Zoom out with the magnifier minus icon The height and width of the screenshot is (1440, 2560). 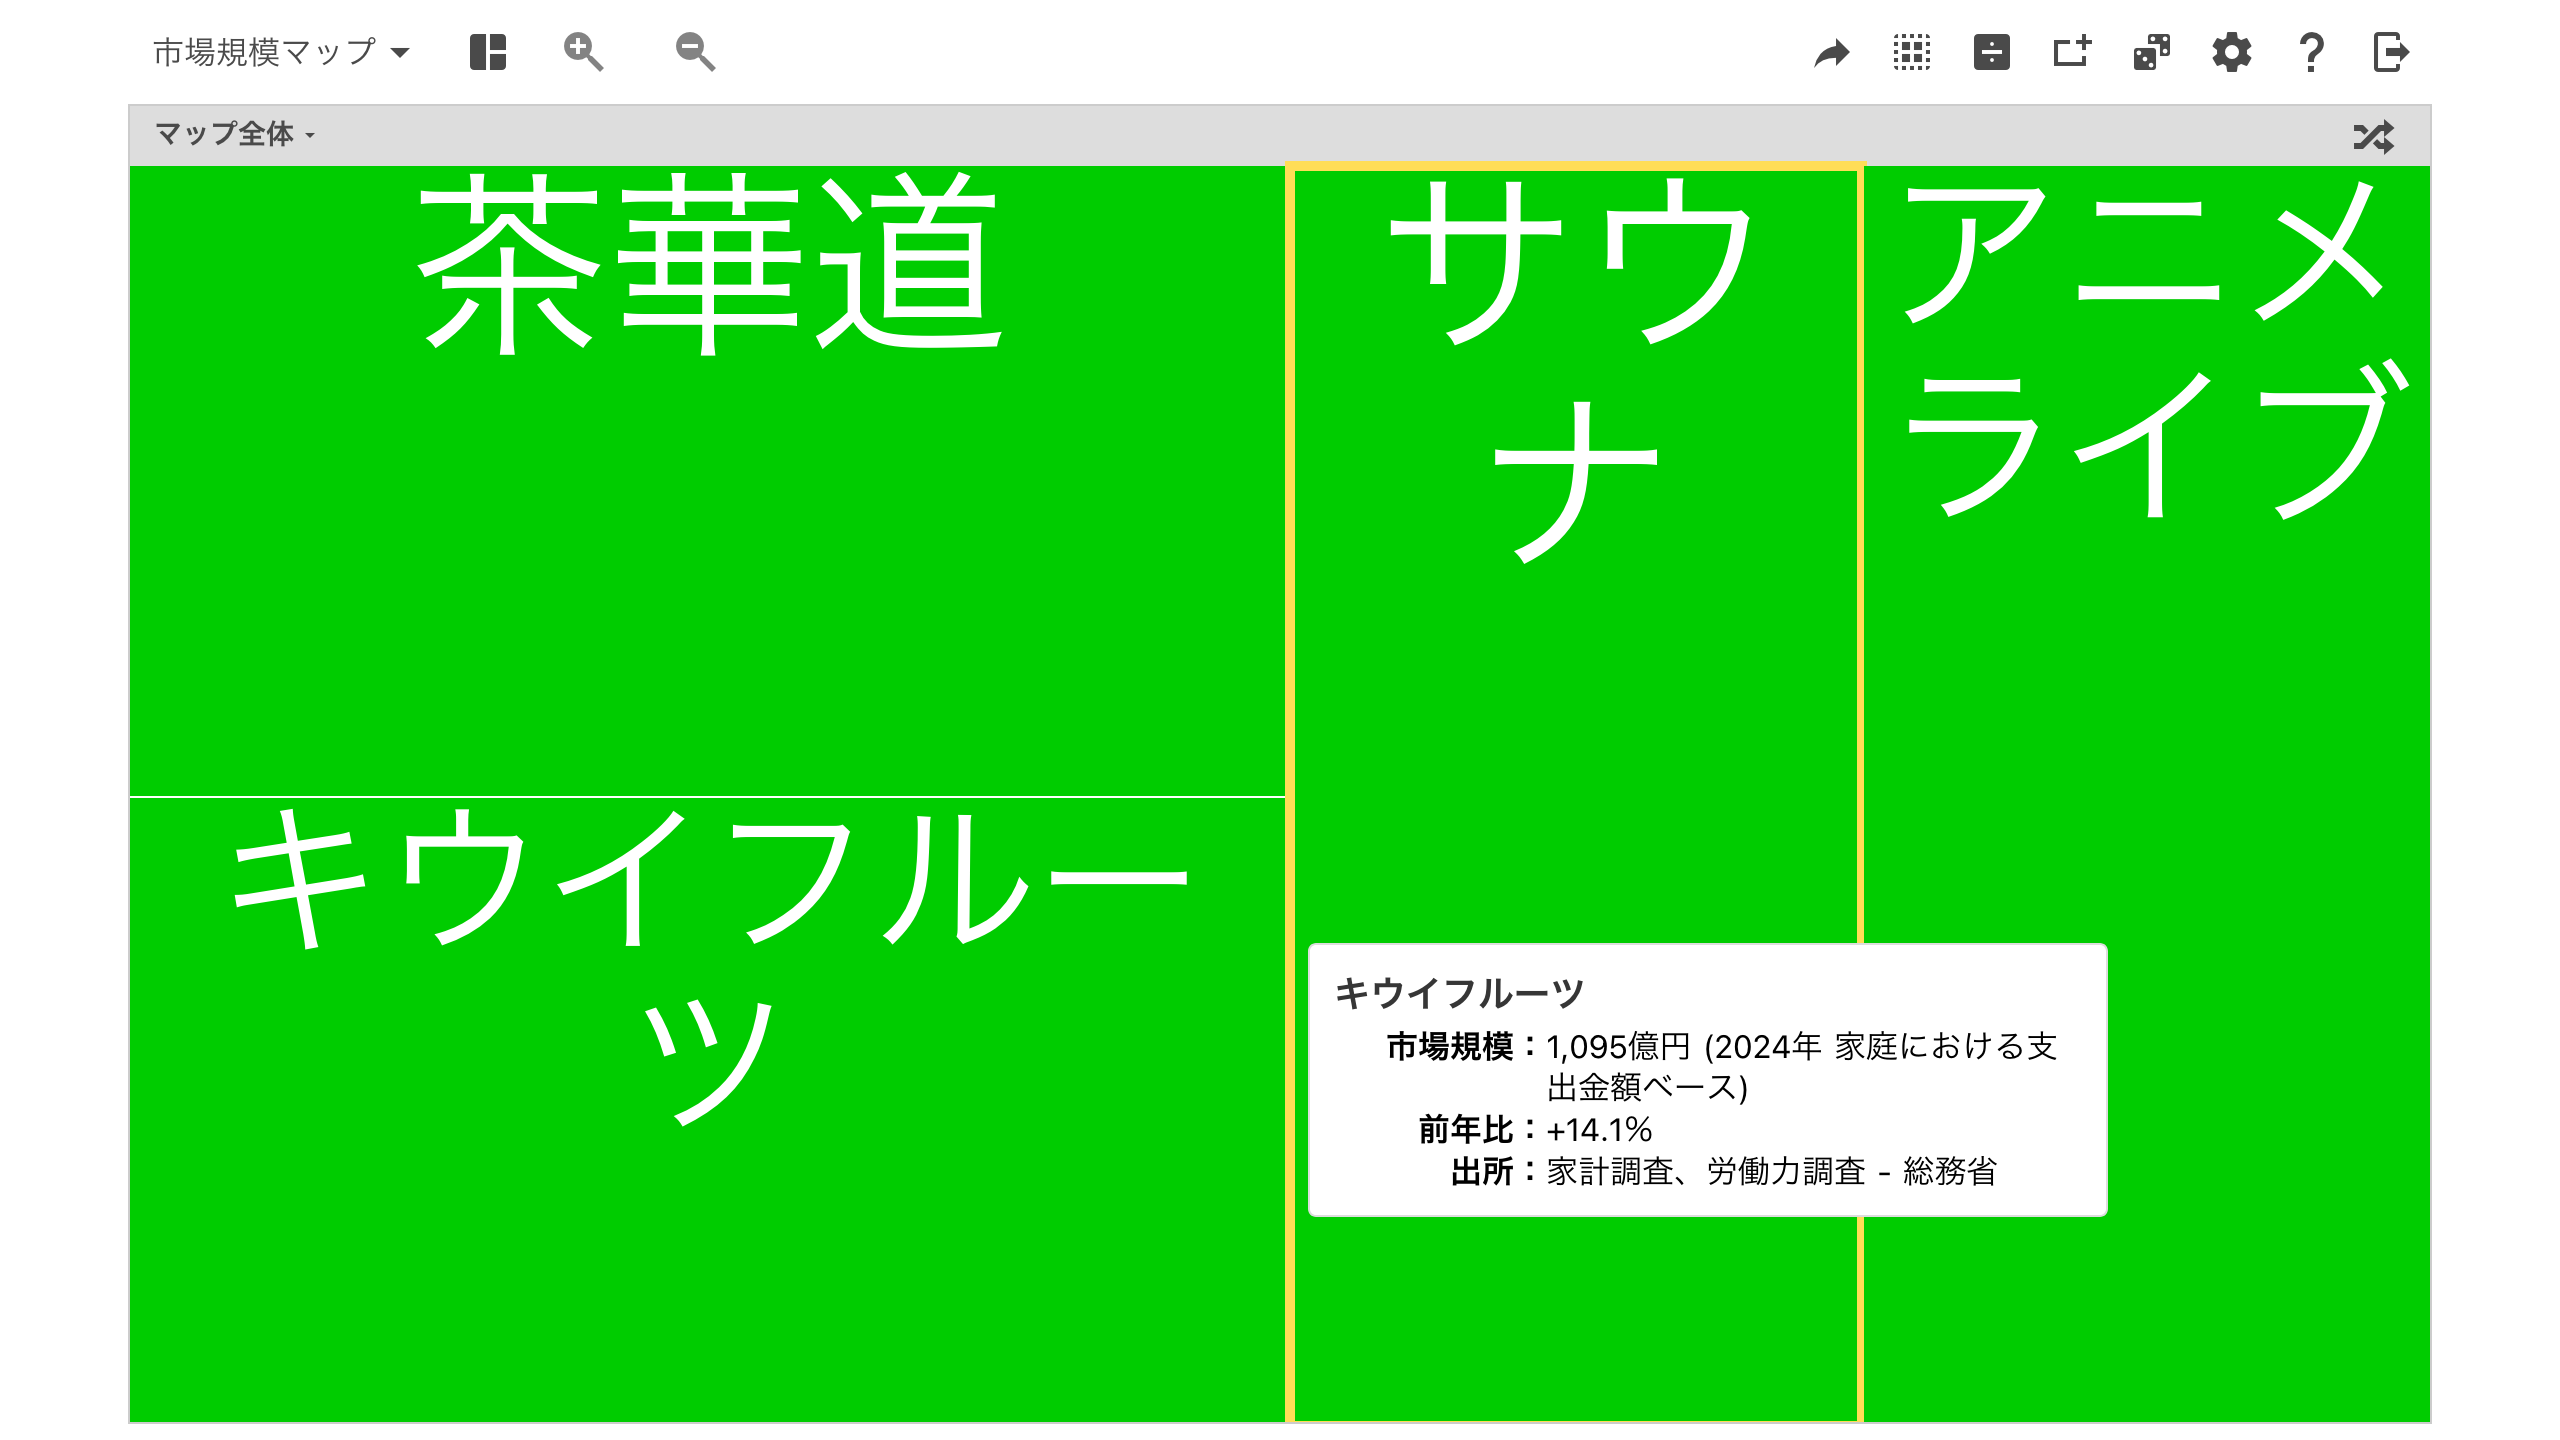tap(695, 52)
